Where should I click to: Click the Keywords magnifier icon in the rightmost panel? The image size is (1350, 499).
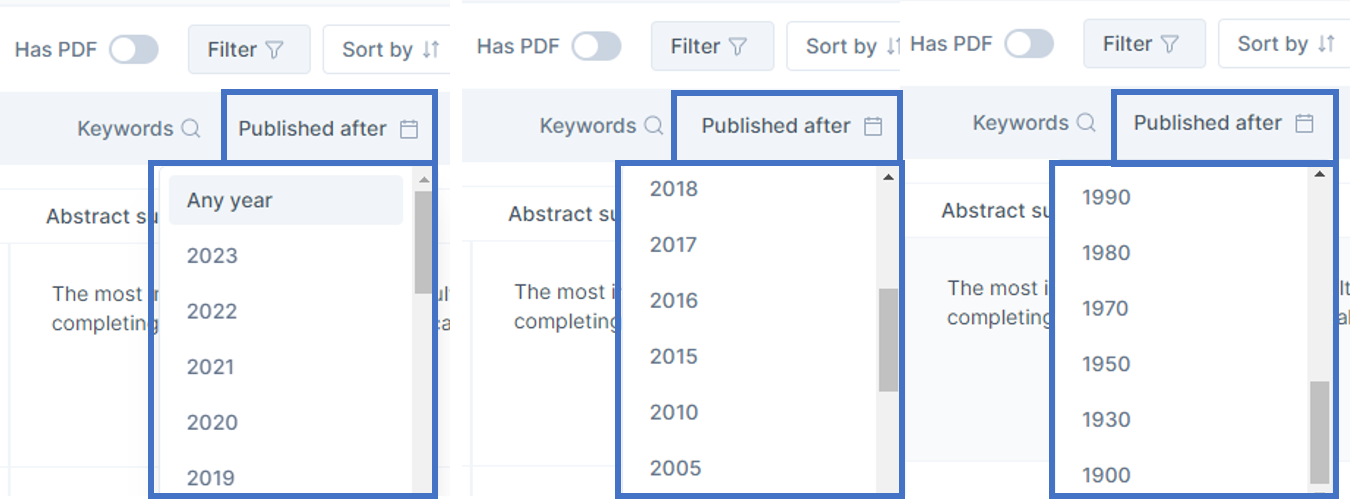[1086, 124]
